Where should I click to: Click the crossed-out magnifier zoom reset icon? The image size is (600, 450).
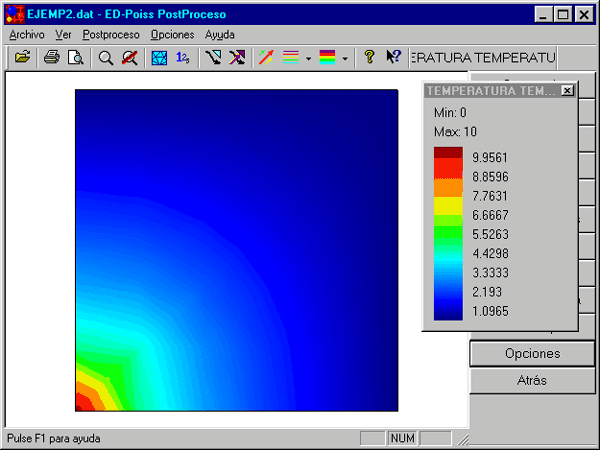(129, 57)
